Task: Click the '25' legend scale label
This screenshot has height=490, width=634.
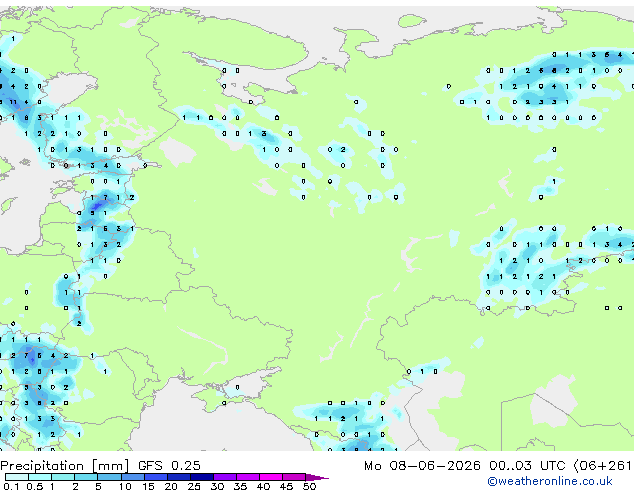Action: click(x=194, y=486)
